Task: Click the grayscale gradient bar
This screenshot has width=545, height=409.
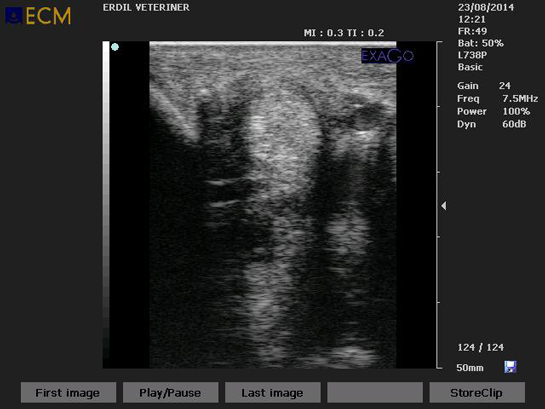Action: (106, 204)
